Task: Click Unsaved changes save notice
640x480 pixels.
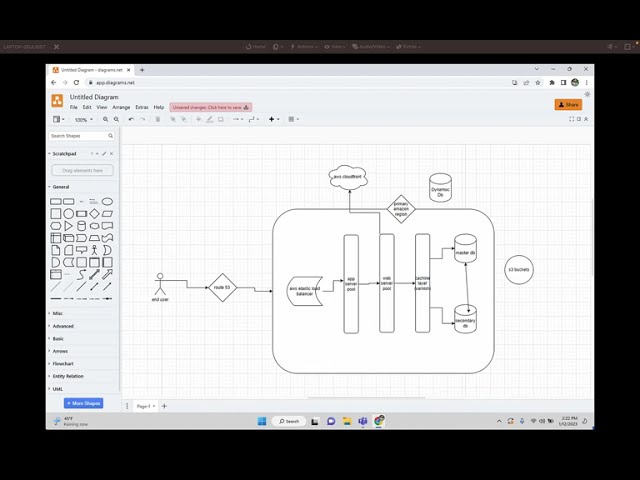Action: click(210, 107)
